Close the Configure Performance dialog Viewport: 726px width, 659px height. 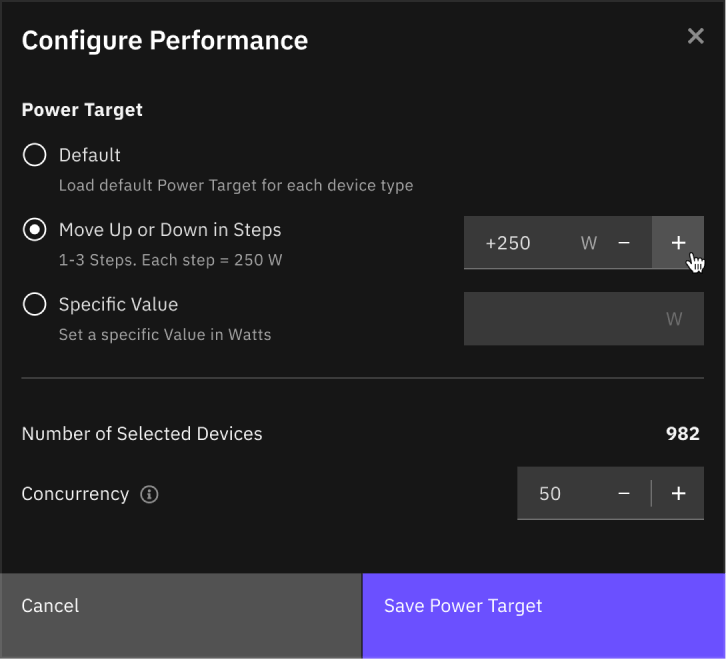(x=696, y=37)
